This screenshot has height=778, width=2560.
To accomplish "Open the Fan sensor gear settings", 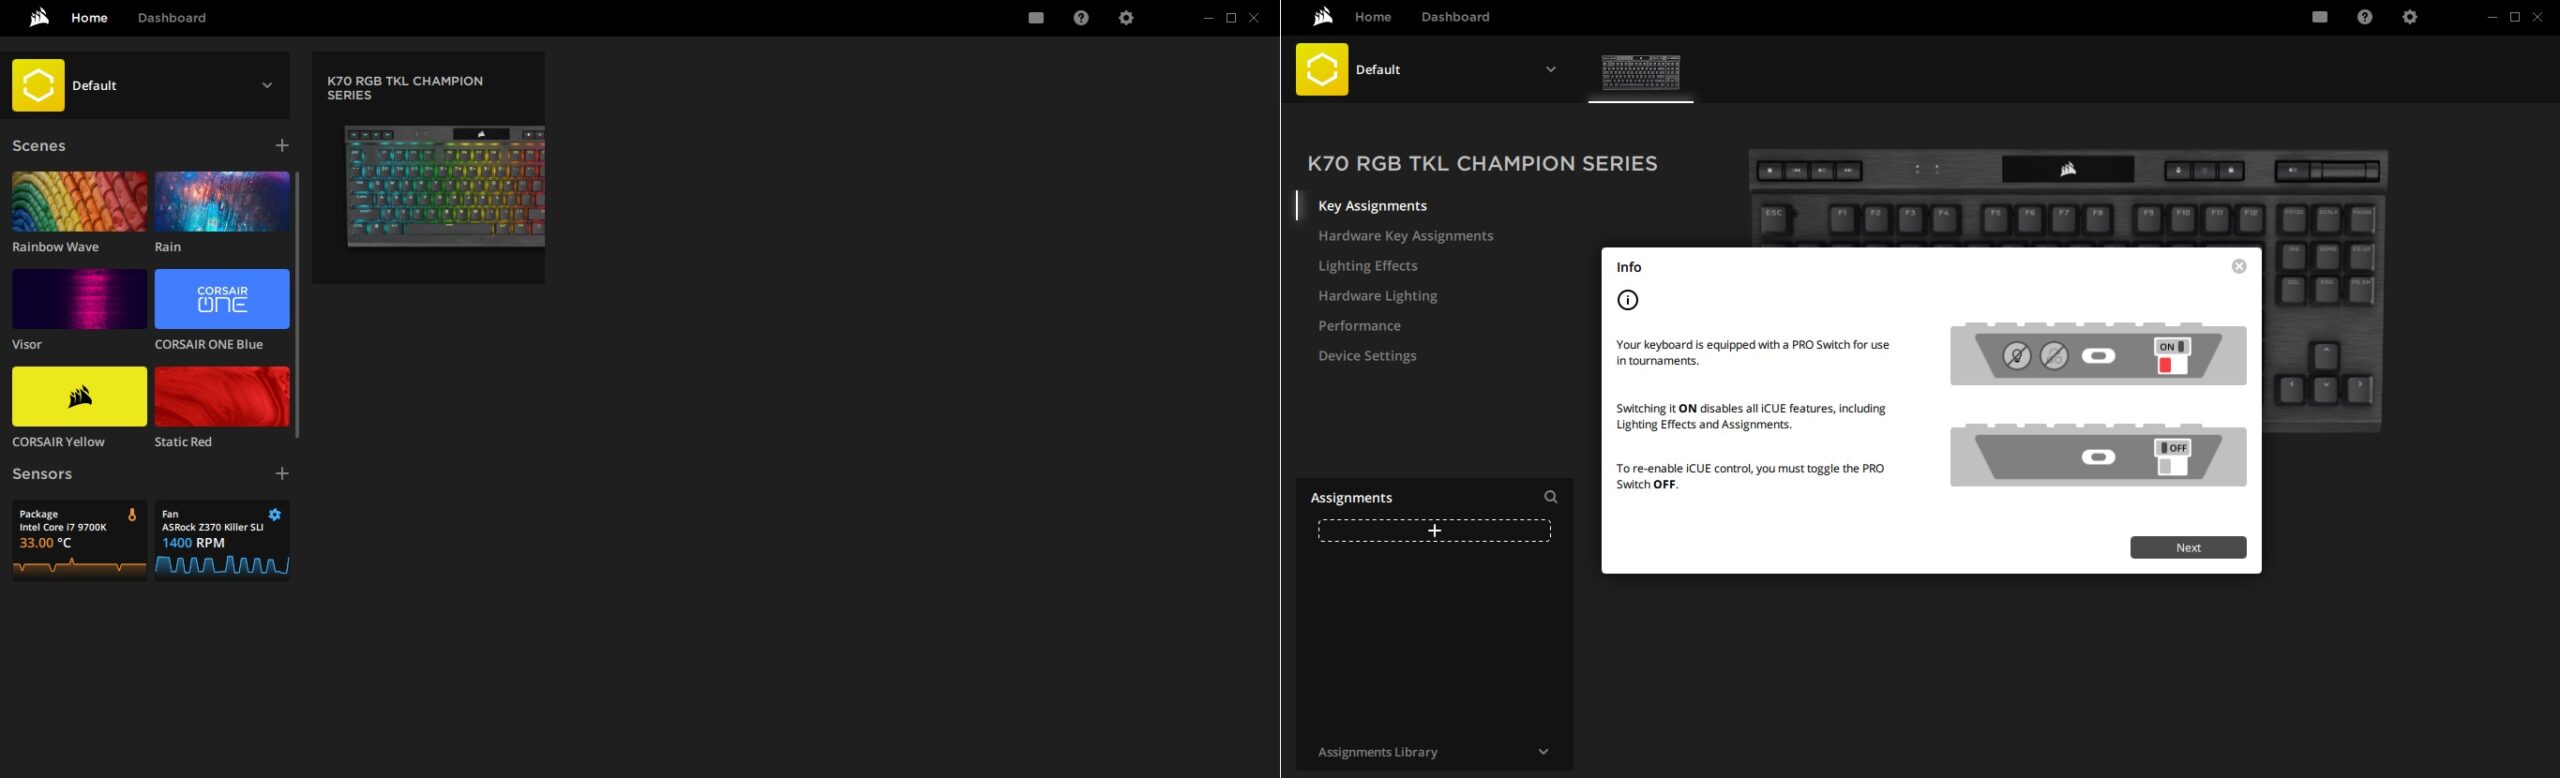I will pos(275,515).
